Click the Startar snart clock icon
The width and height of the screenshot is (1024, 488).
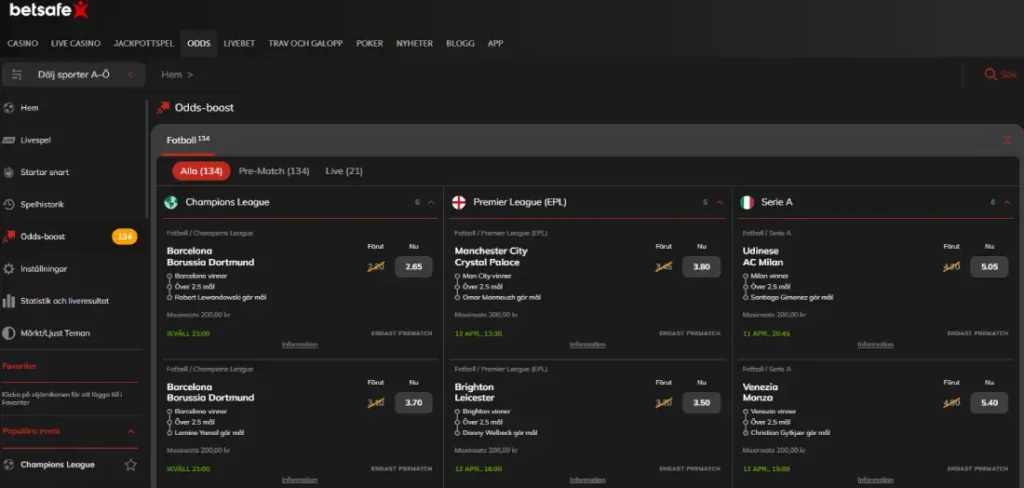point(9,172)
